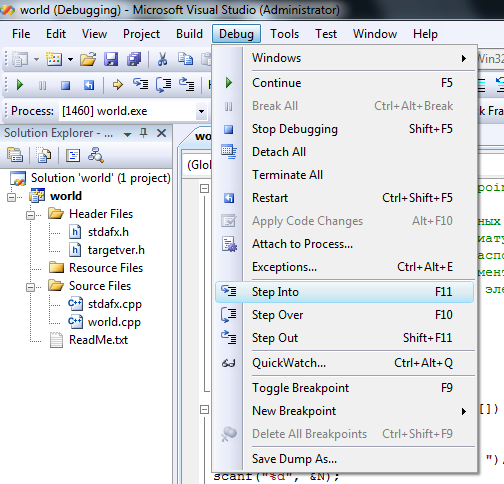Click the Break All pause toolbar icon
Viewport: 504px width, 484px height.
click(x=42, y=86)
